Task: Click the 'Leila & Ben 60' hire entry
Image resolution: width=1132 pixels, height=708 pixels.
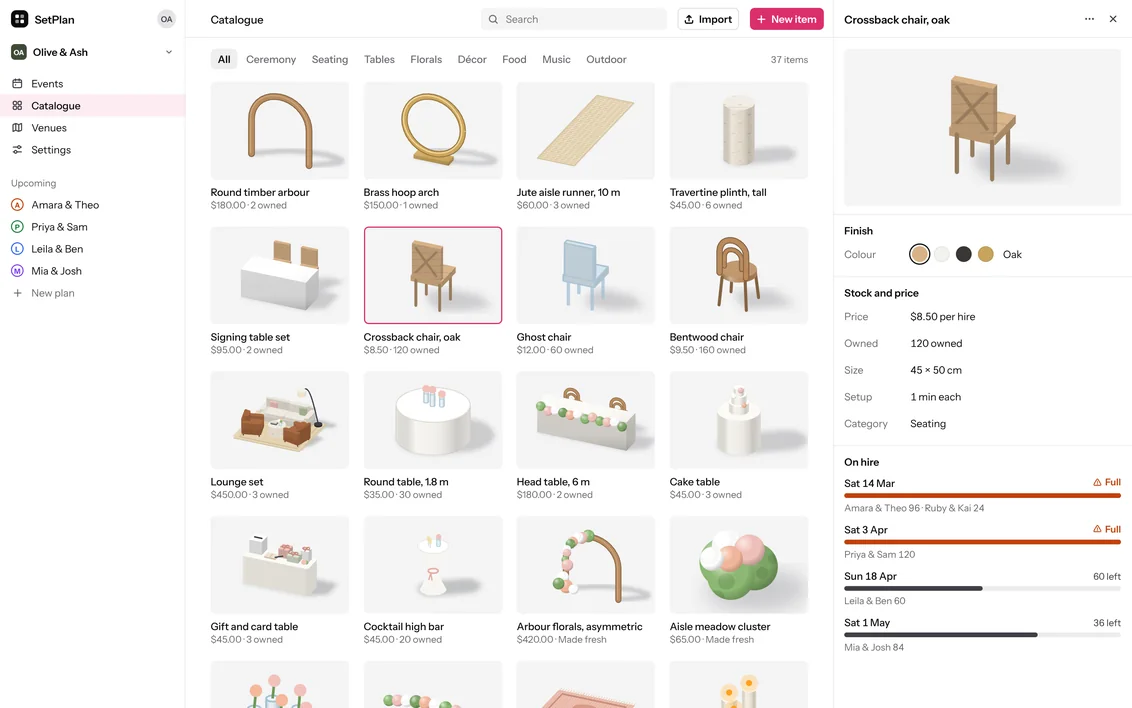Action: click(874, 600)
